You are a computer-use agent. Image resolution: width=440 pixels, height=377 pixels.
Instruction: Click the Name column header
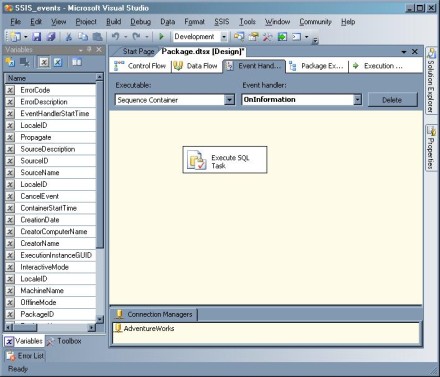click(50, 78)
